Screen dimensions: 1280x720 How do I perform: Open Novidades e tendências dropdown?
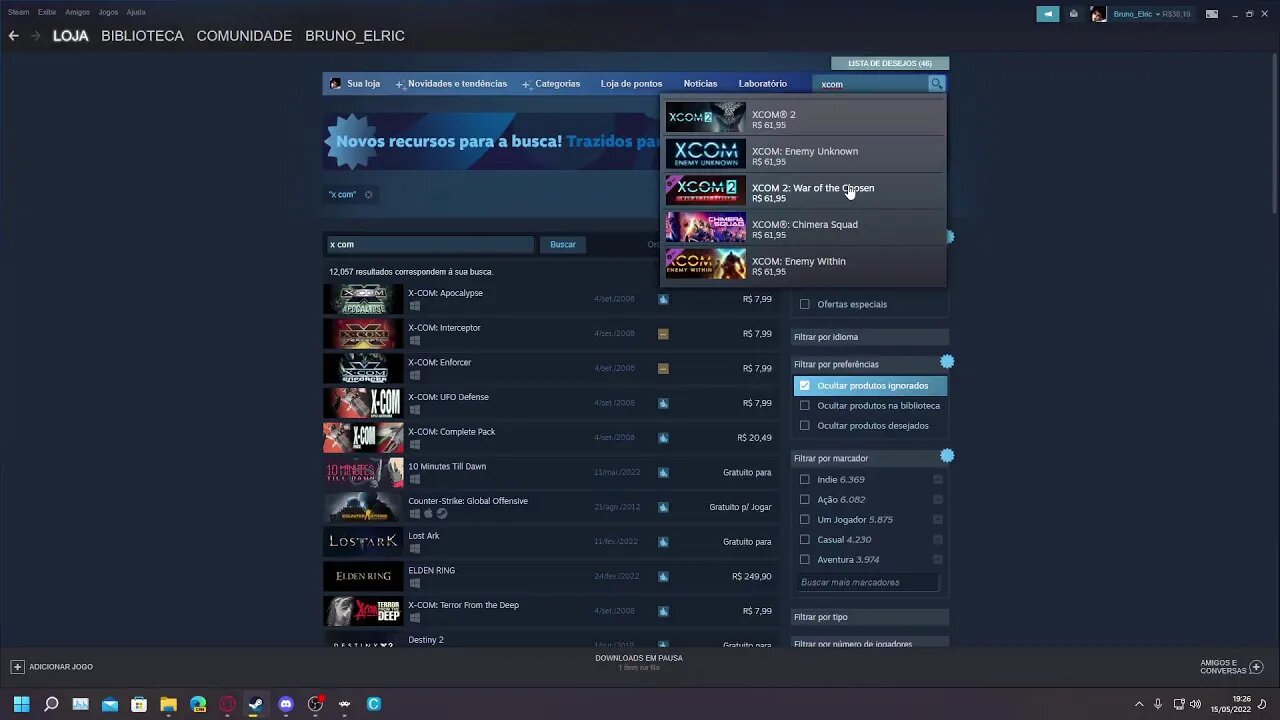[451, 84]
